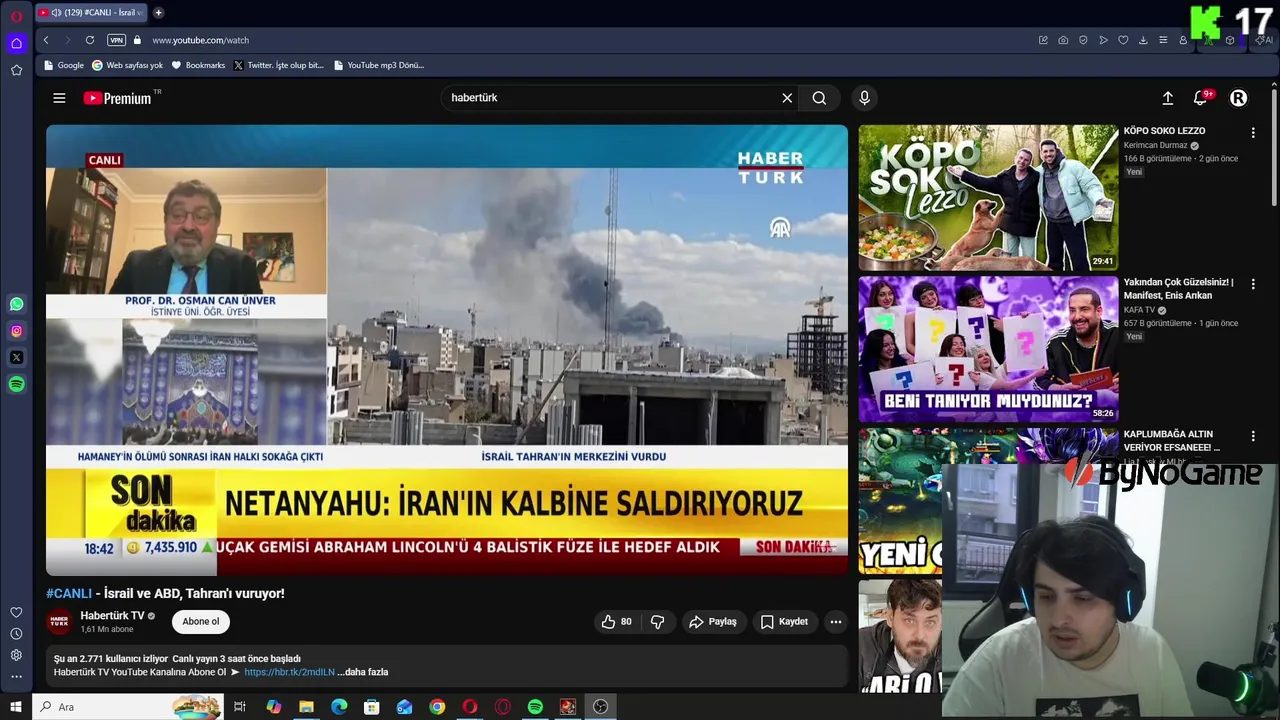Subscribe using Abone ol button
The height and width of the screenshot is (720, 1280).
(x=200, y=622)
